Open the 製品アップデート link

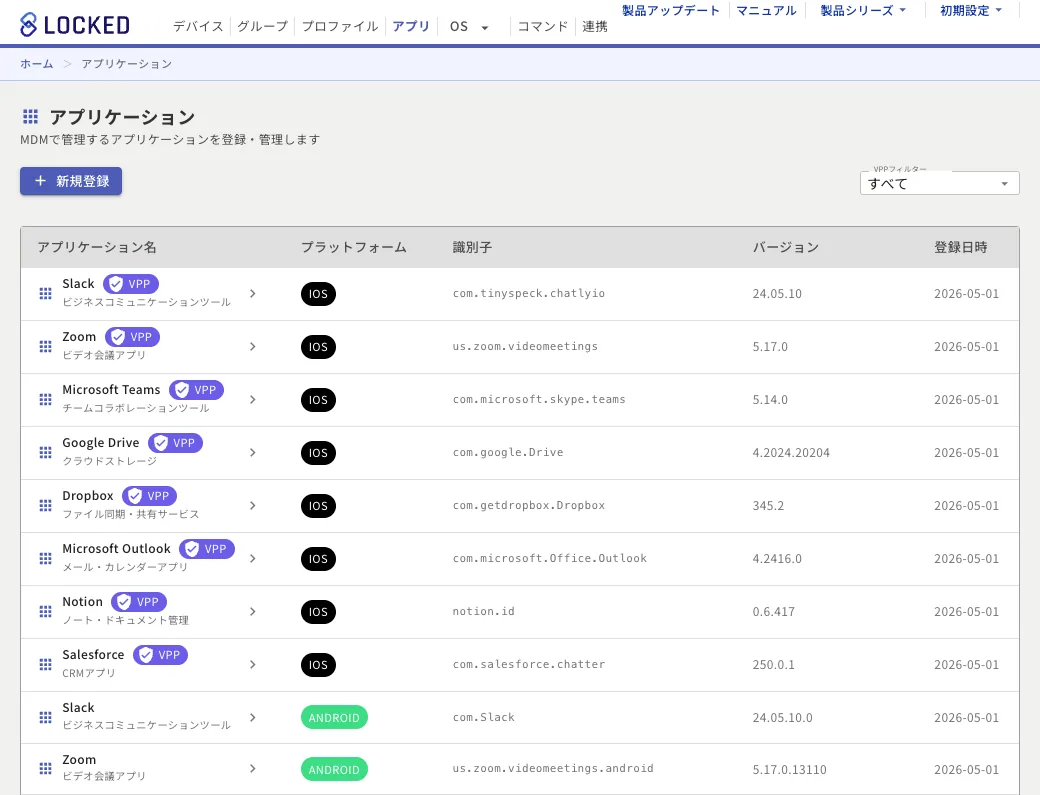click(671, 10)
